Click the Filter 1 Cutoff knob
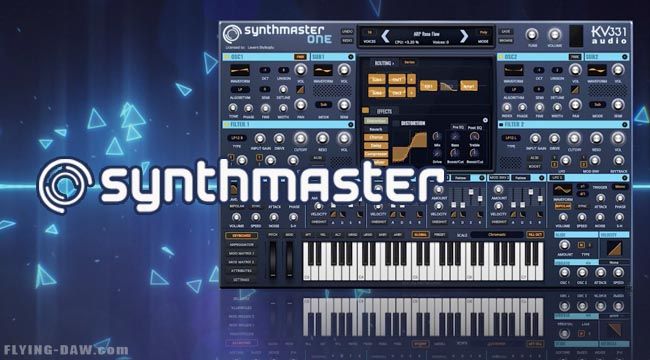This screenshot has height=360, width=650. [301, 138]
